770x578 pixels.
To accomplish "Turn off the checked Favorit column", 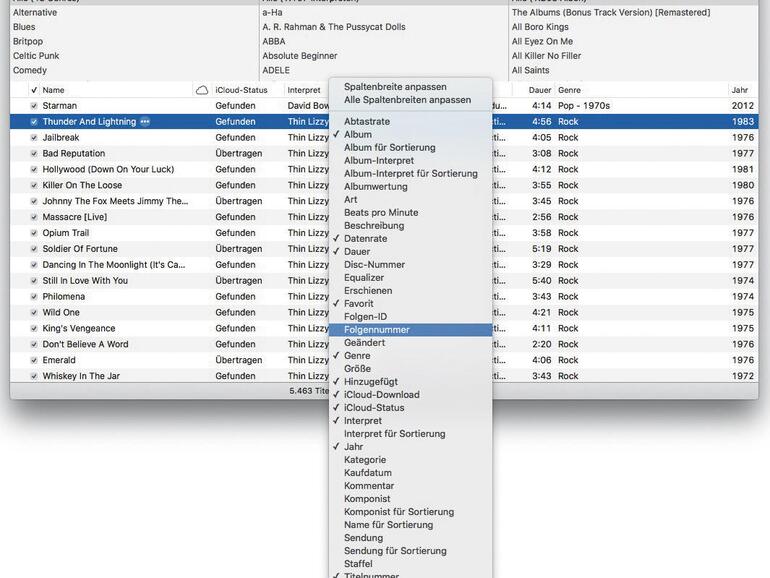I will (x=358, y=304).
